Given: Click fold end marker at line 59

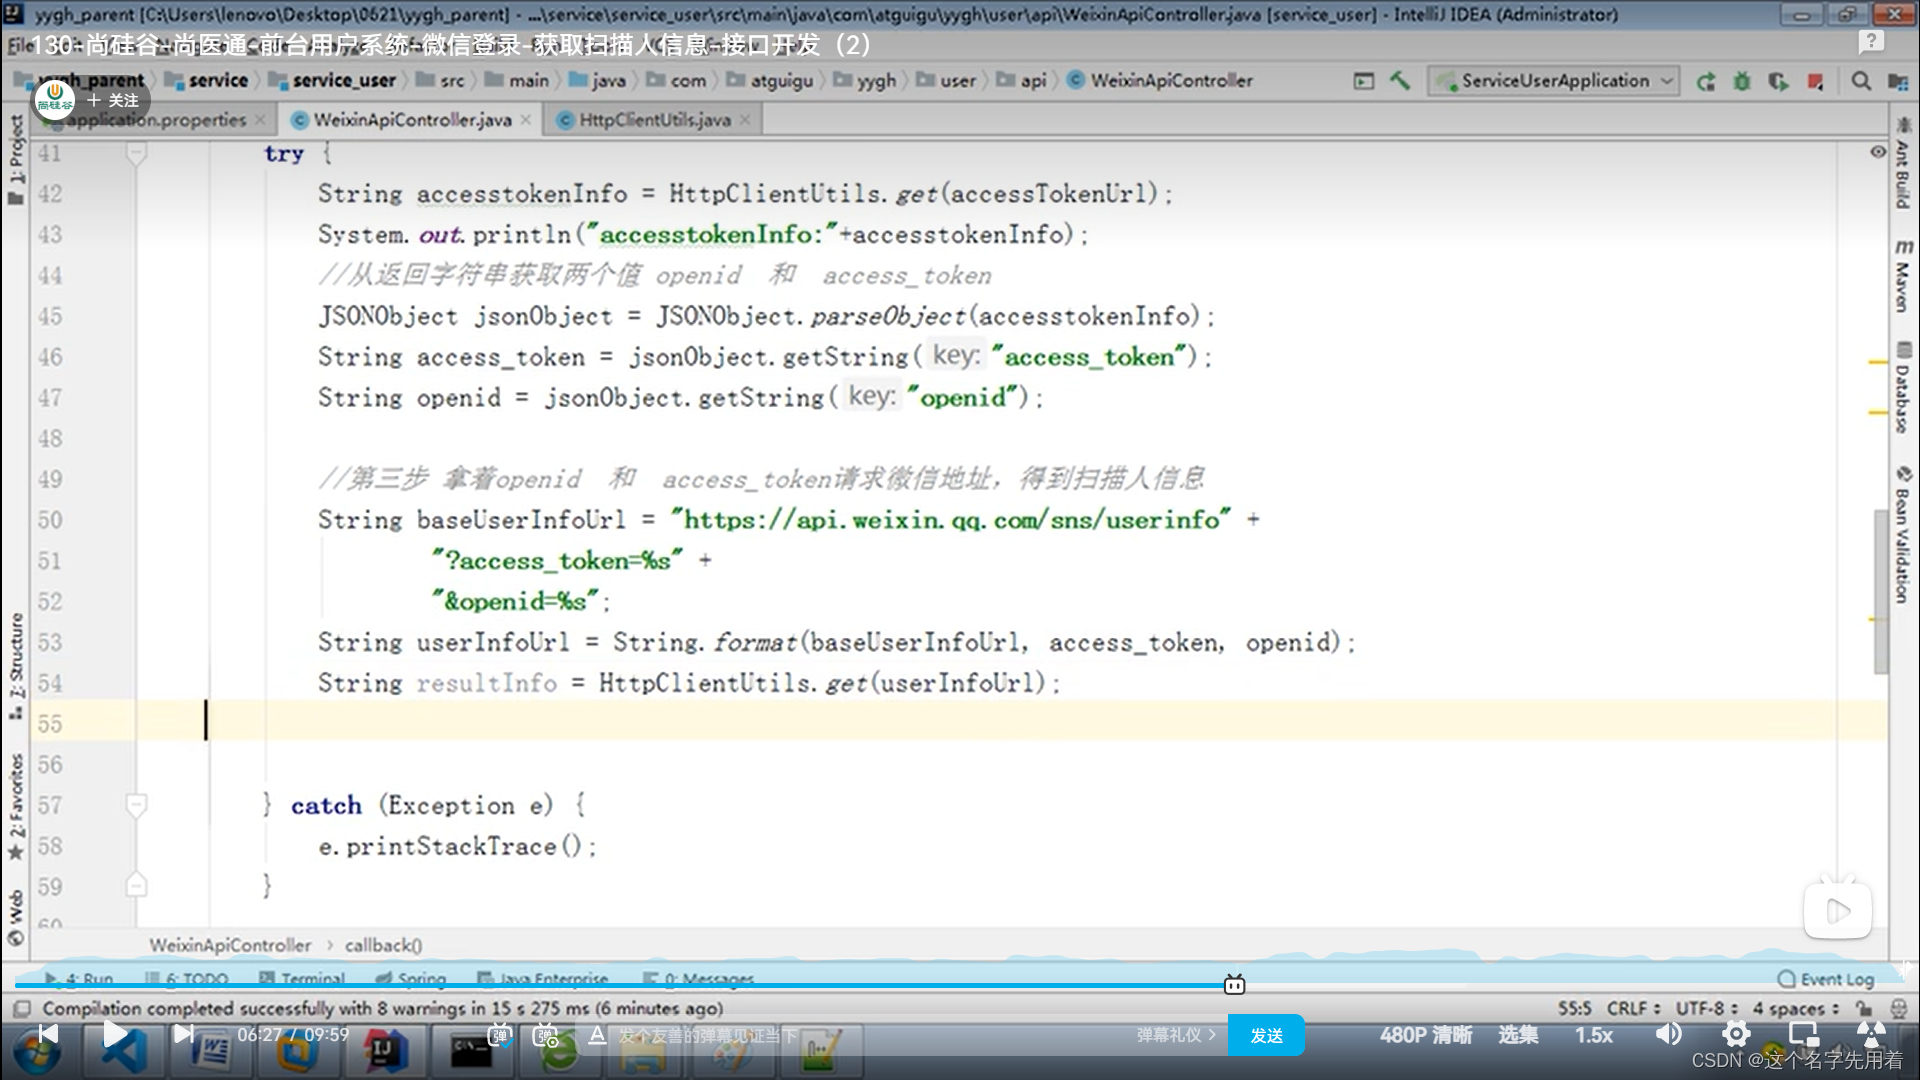Looking at the screenshot, I should [x=137, y=885].
